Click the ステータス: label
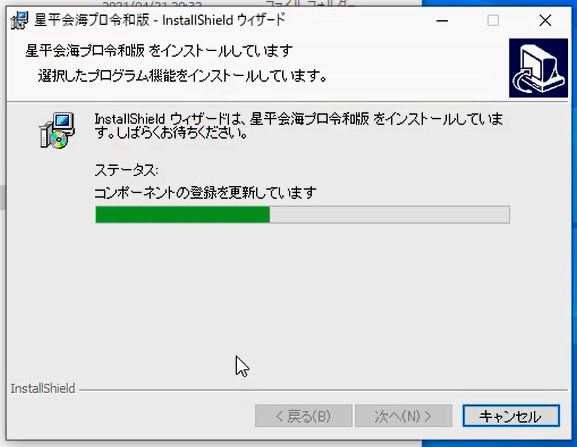 tap(126, 170)
